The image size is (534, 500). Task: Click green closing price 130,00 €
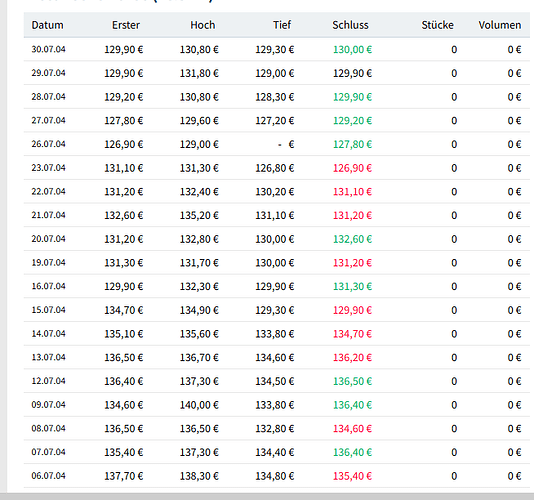click(x=352, y=50)
